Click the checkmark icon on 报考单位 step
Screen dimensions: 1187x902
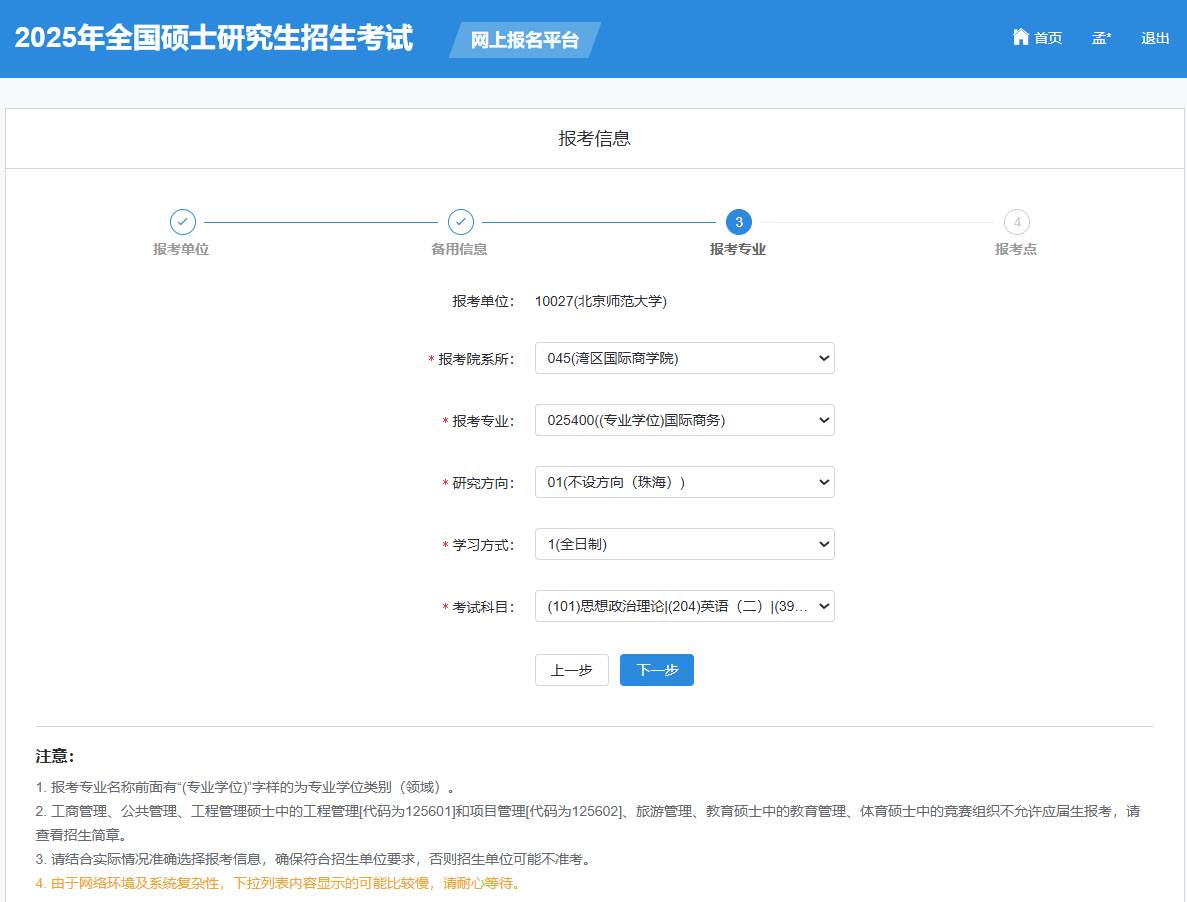tap(182, 222)
